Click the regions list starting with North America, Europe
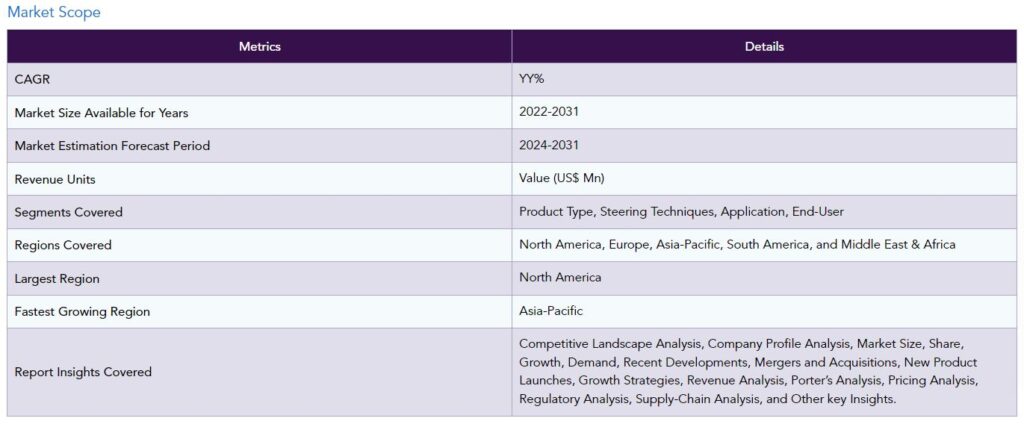1024x424 pixels. point(737,245)
